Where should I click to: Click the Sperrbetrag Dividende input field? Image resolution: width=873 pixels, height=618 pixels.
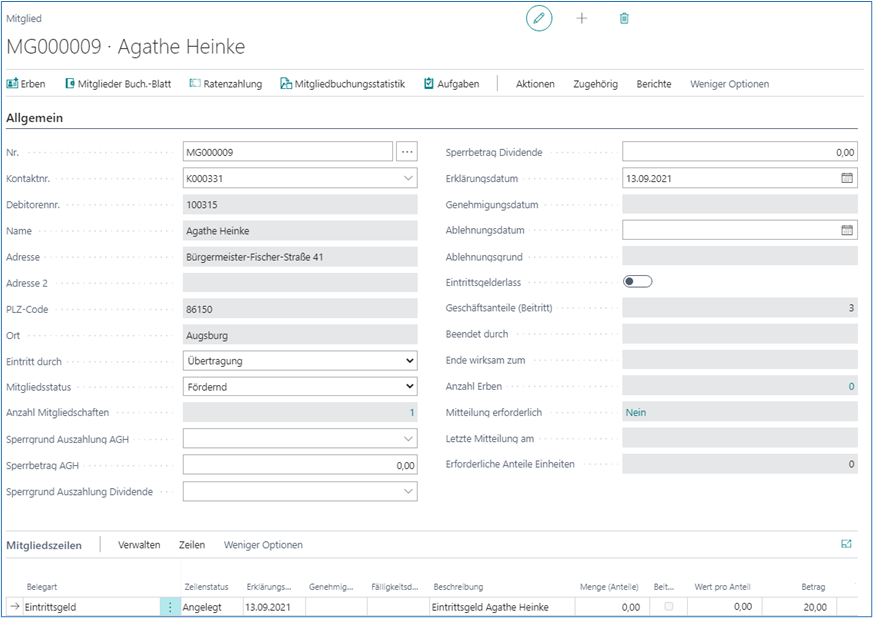(739, 152)
